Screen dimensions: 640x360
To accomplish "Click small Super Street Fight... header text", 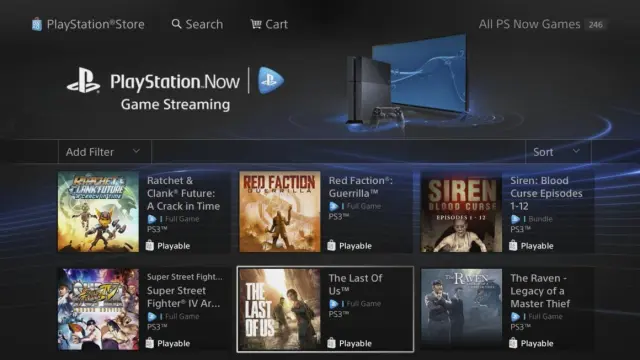I will click(x=185, y=277).
